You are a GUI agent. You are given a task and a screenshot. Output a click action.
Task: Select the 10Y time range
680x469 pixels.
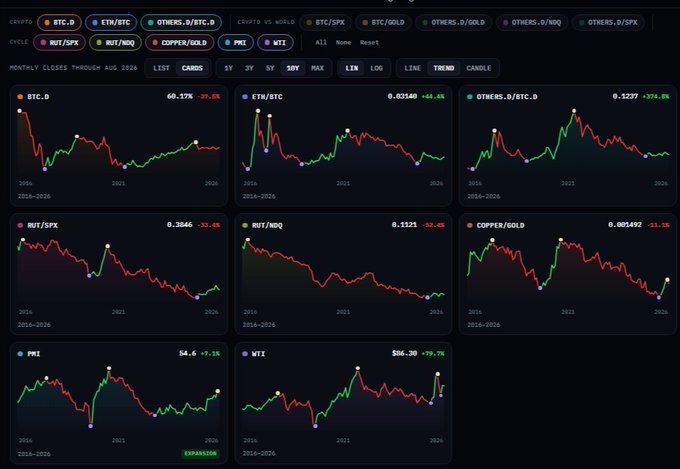[x=293, y=68]
